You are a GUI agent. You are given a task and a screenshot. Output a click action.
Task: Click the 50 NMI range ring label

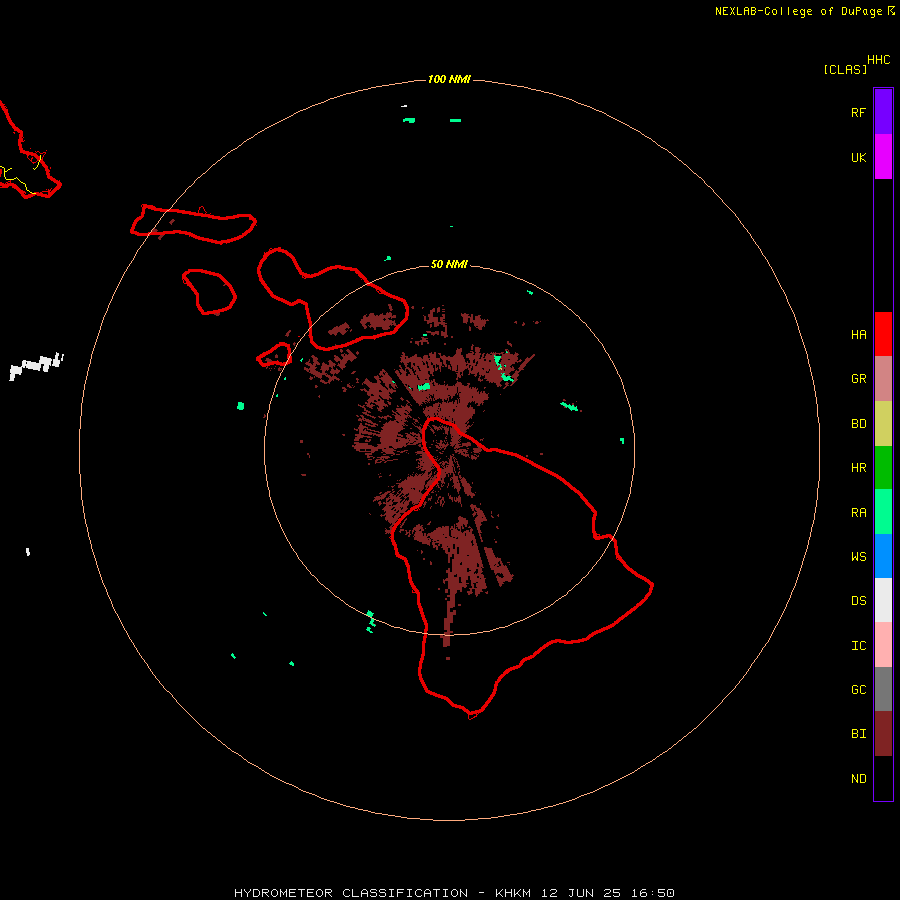[x=449, y=264]
